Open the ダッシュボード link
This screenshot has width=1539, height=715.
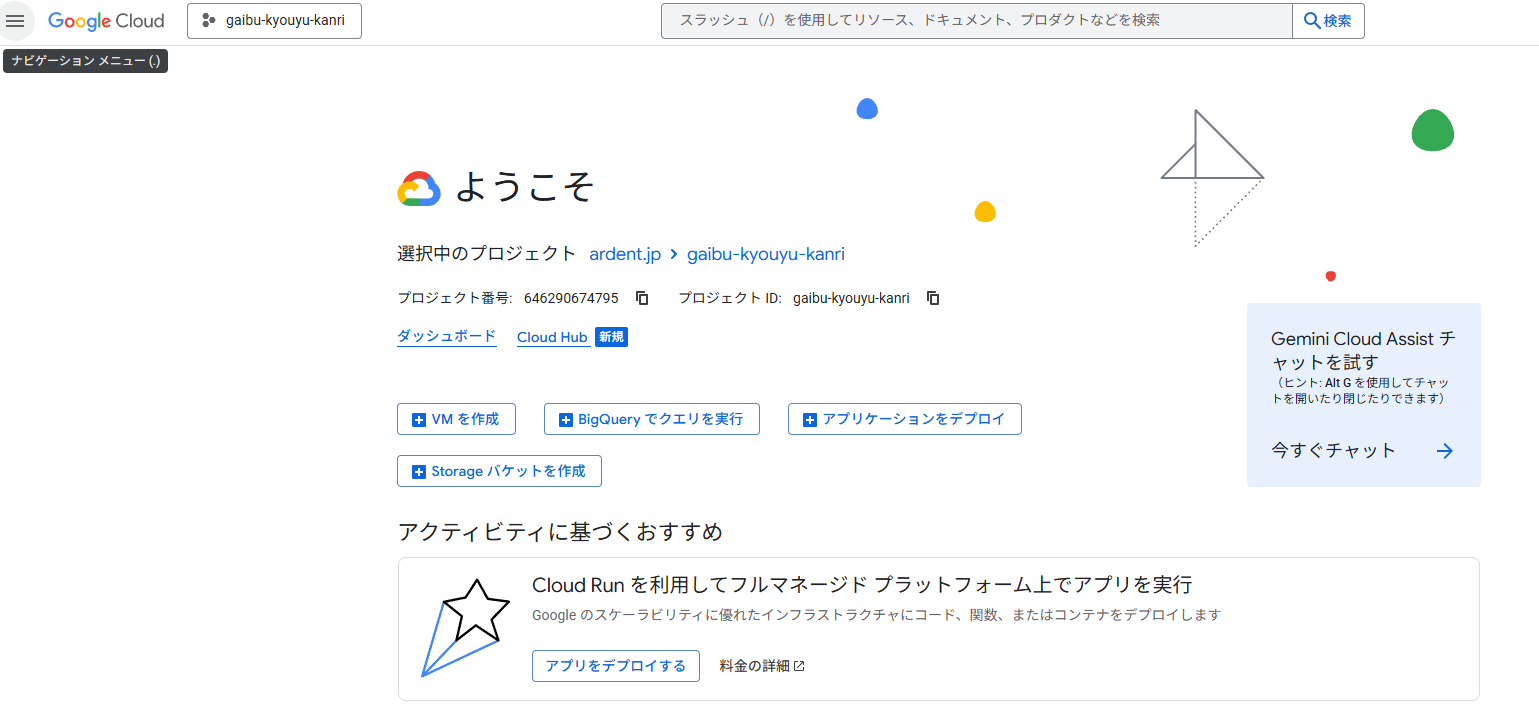coord(446,337)
